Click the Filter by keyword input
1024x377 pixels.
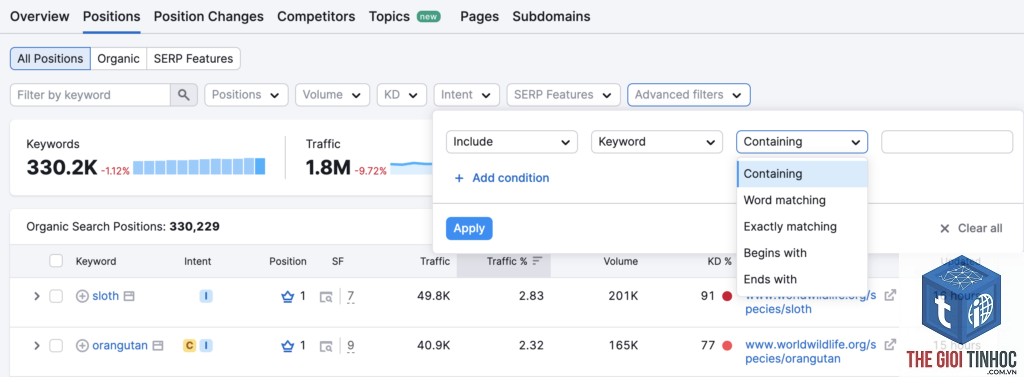pos(90,95)
